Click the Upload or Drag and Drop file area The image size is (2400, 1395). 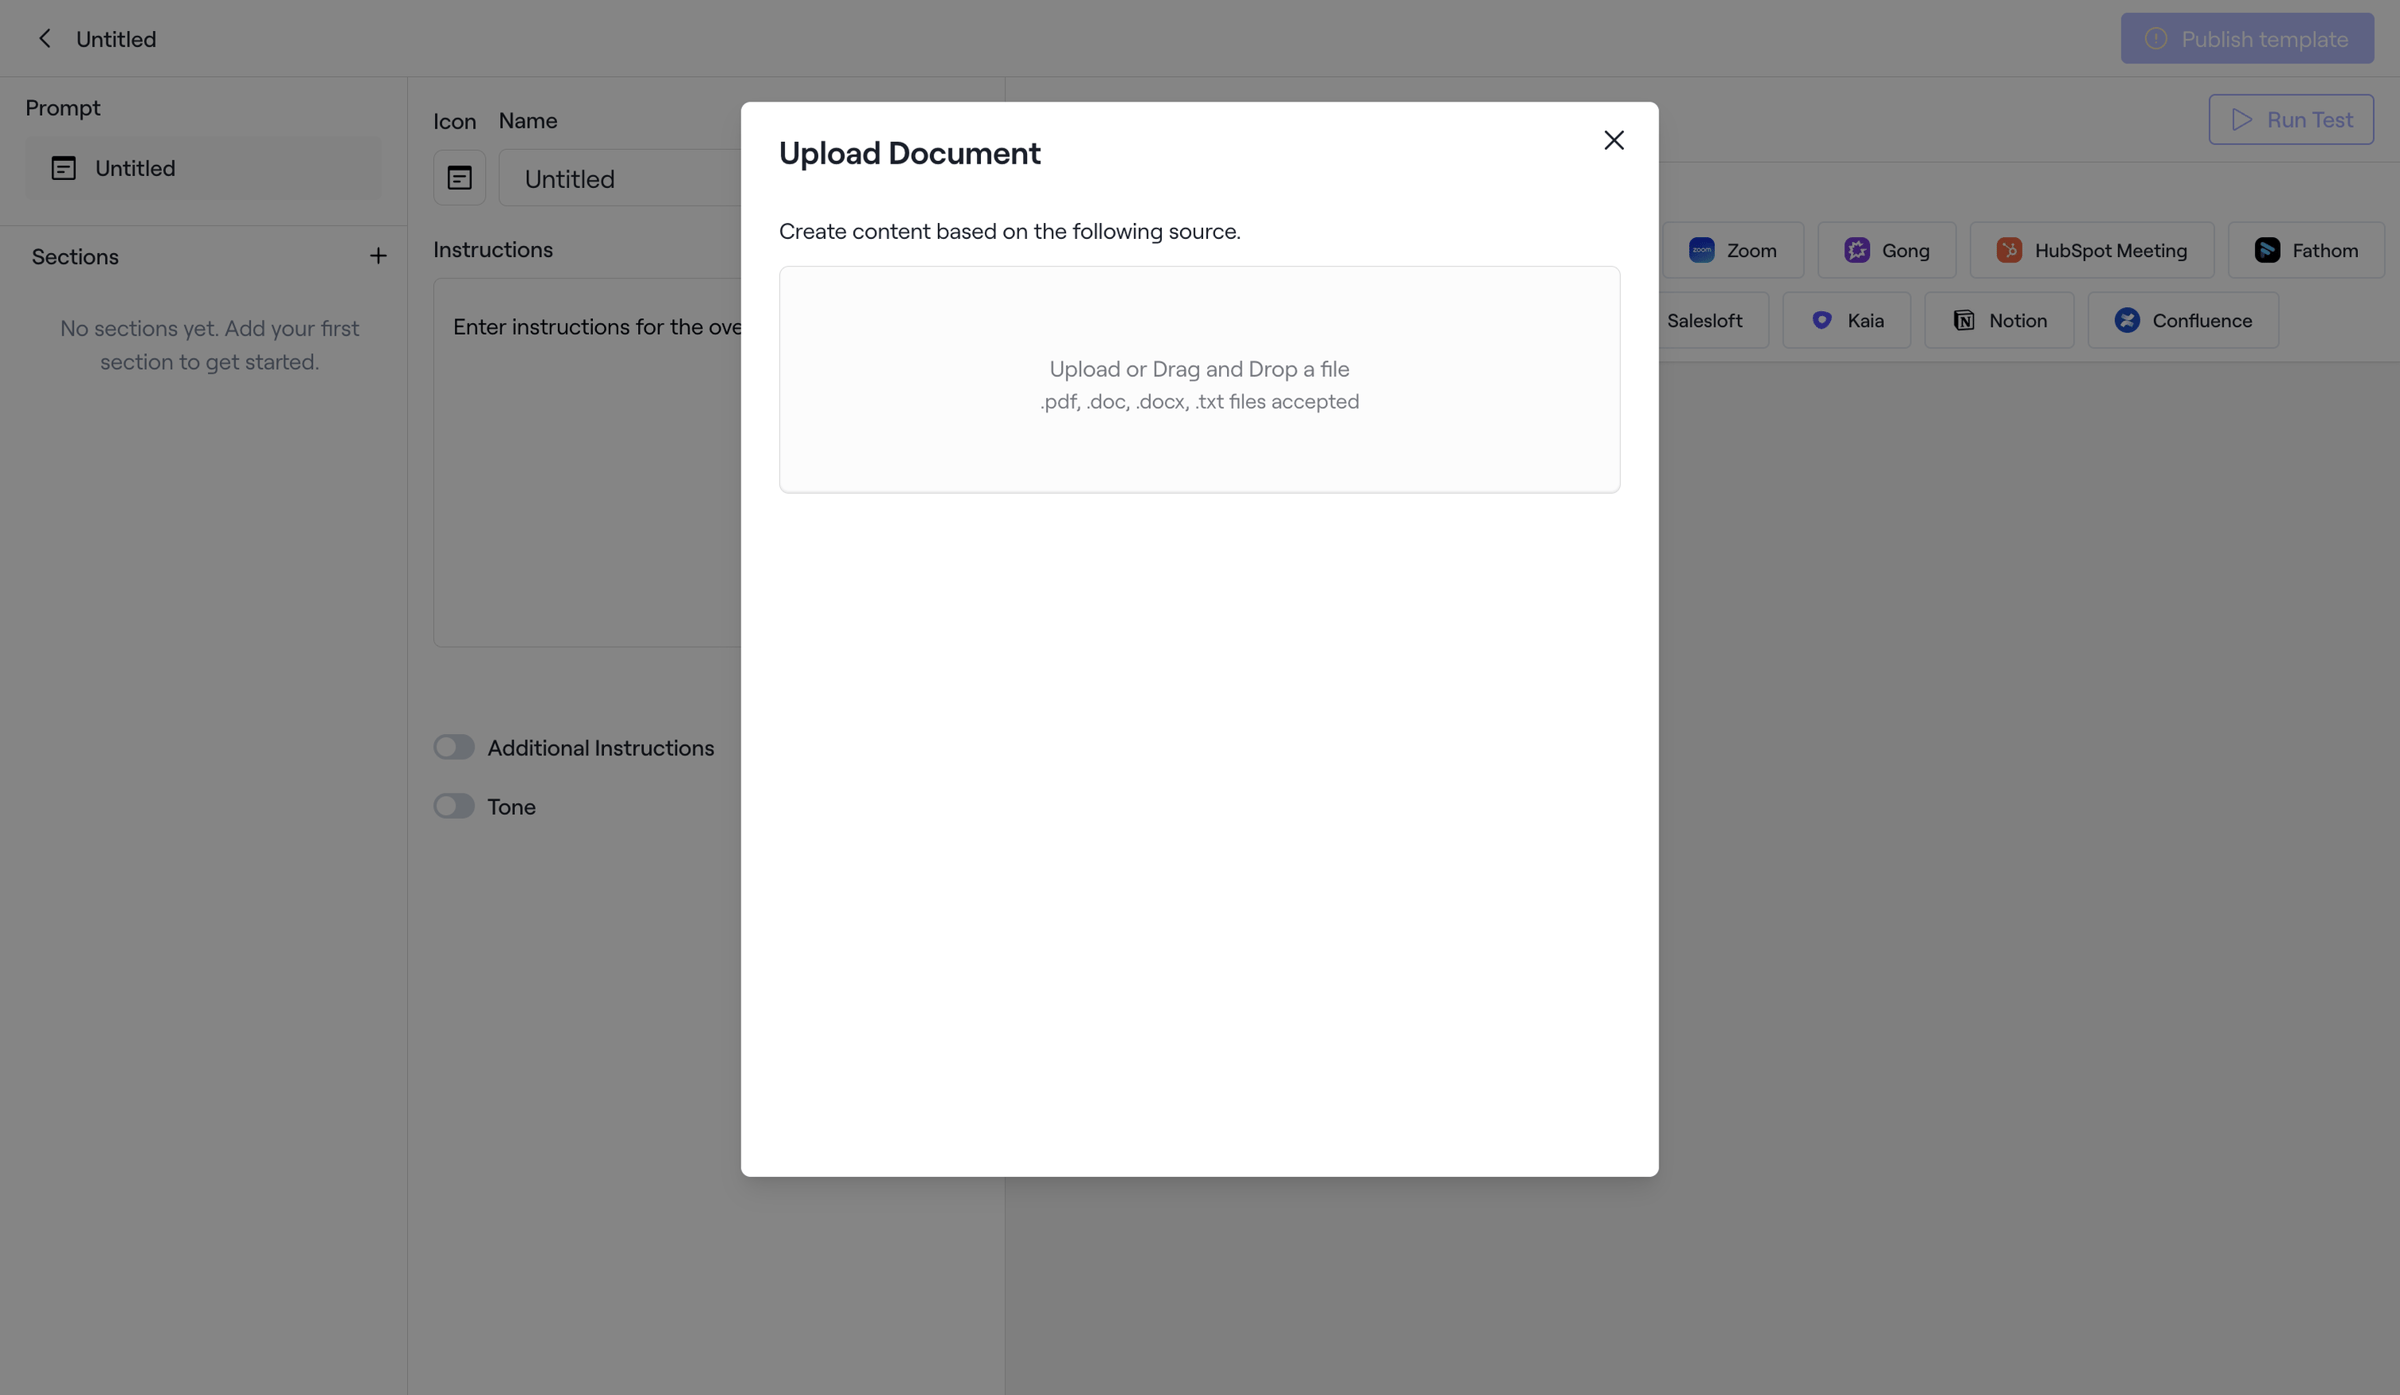pyautogui.click(x=1199, y=379)
